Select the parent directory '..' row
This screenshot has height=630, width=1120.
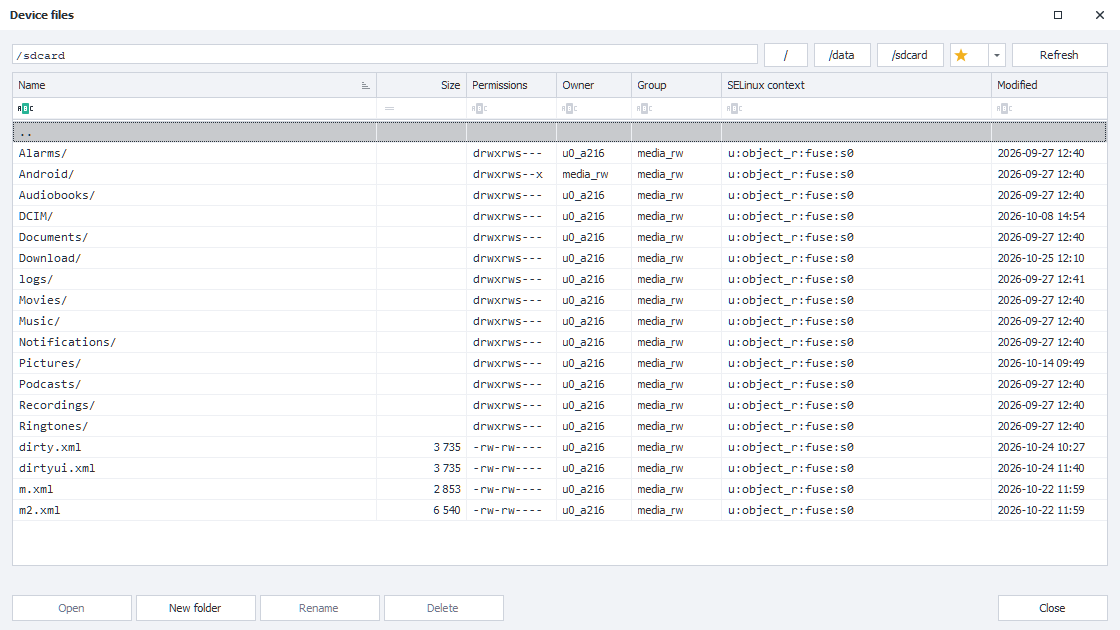[559, 132]
